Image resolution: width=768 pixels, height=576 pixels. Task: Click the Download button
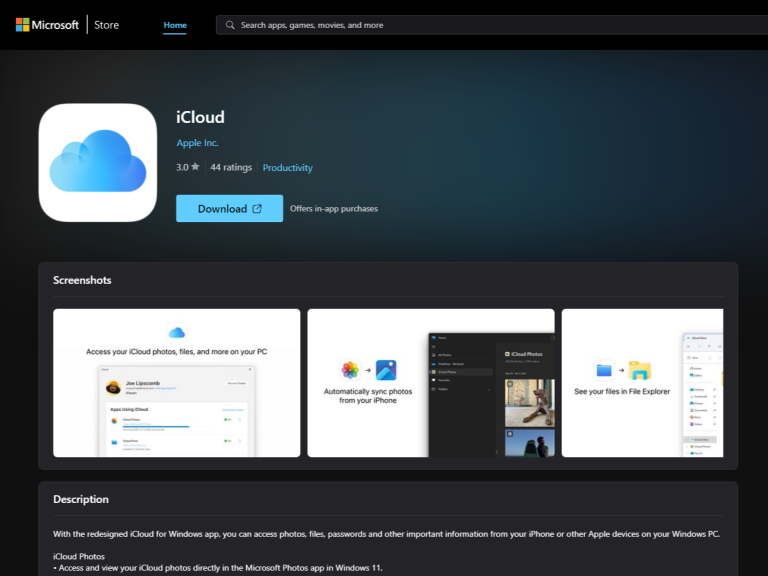click(x=230, y=208)
